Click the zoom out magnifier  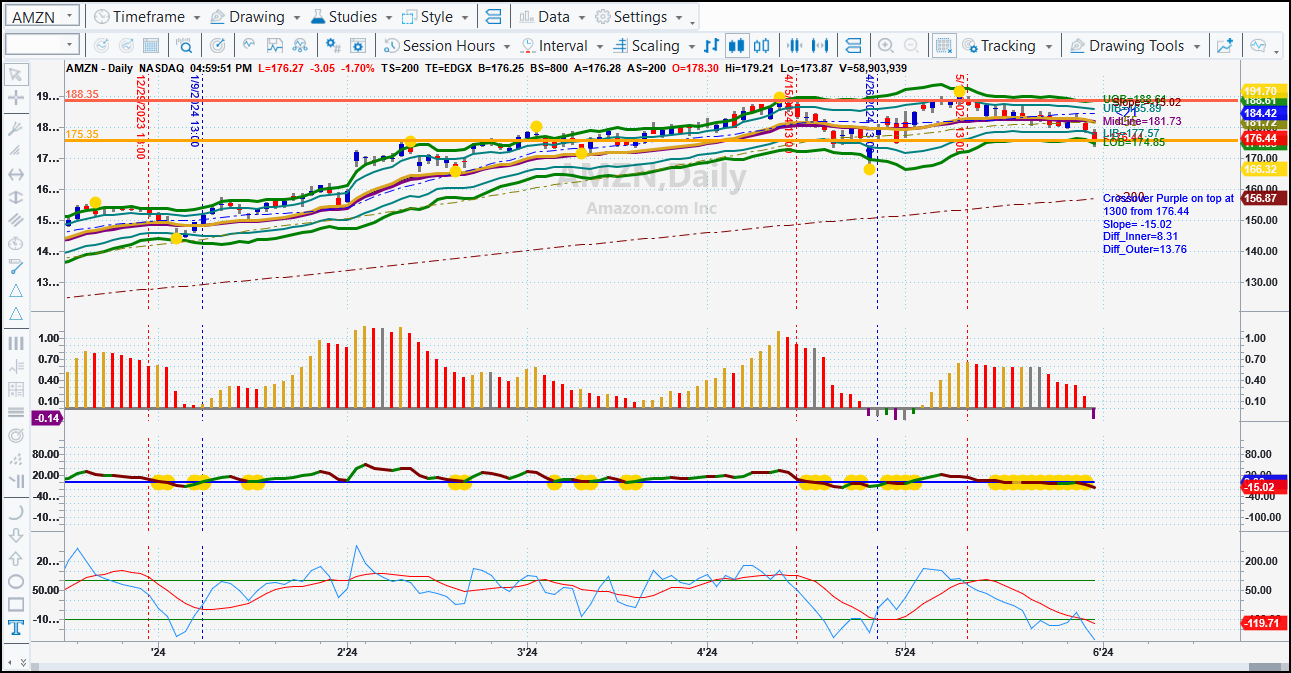click(x=912, y=46)
